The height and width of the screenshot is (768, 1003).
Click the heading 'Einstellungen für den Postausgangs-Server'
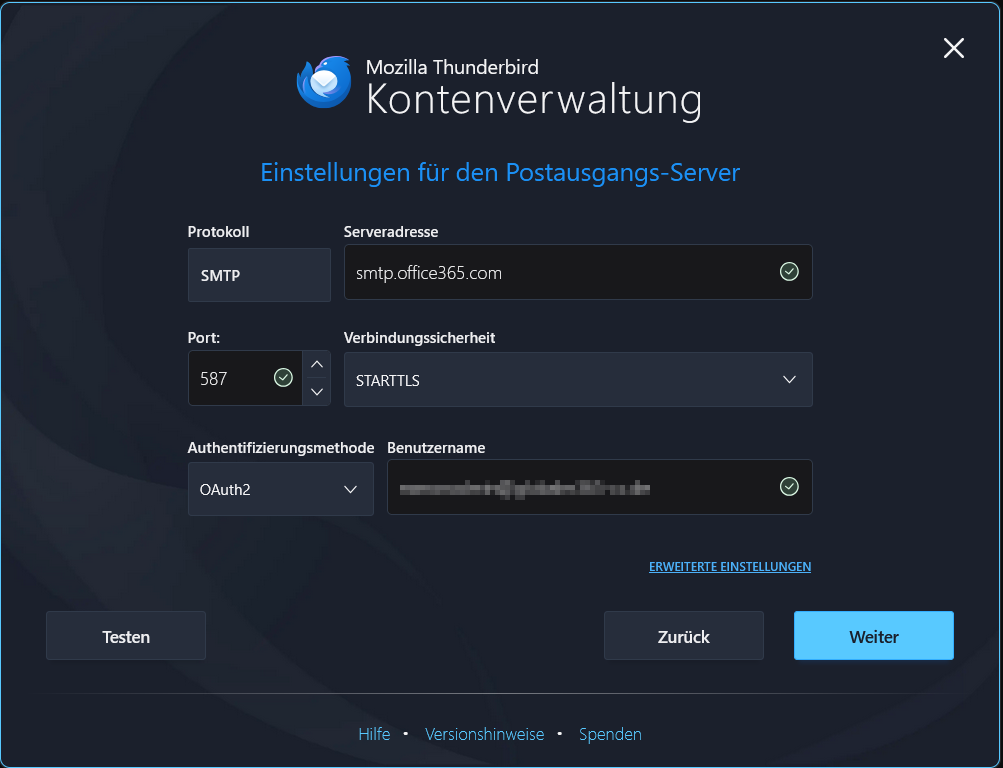tap(500, 173)
